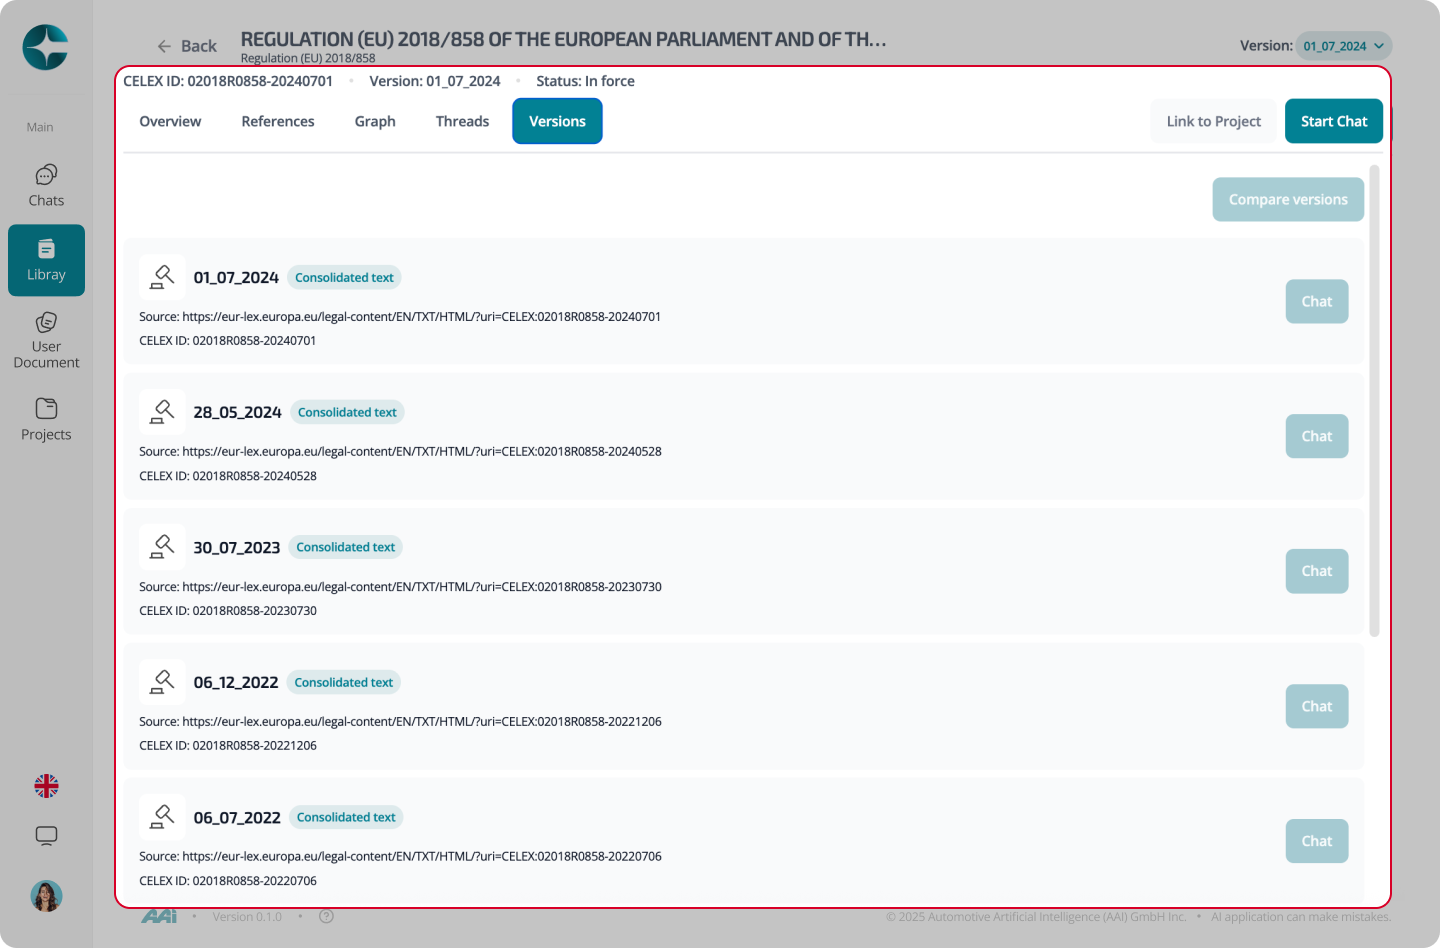Image resolution: width=1440 pixels, height=948 pixels.
Task: Switch to the References tab
Action: click(x=278, y=121)
